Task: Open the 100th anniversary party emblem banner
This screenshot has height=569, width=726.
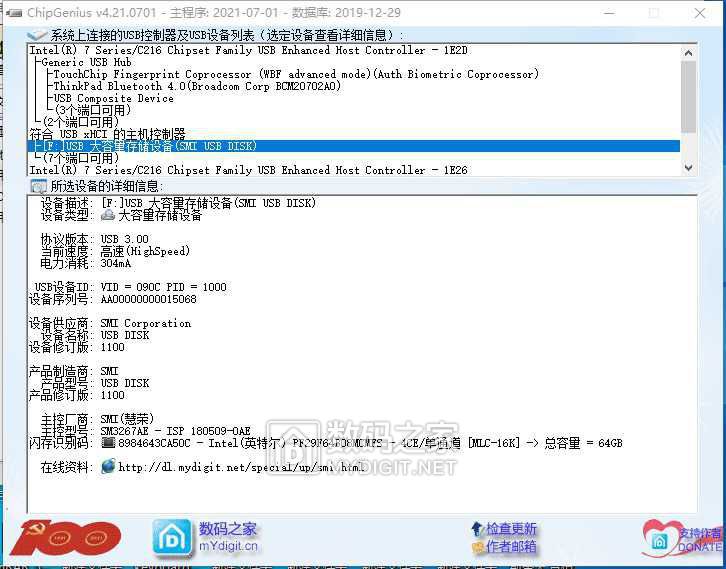Action: point(66,538)
